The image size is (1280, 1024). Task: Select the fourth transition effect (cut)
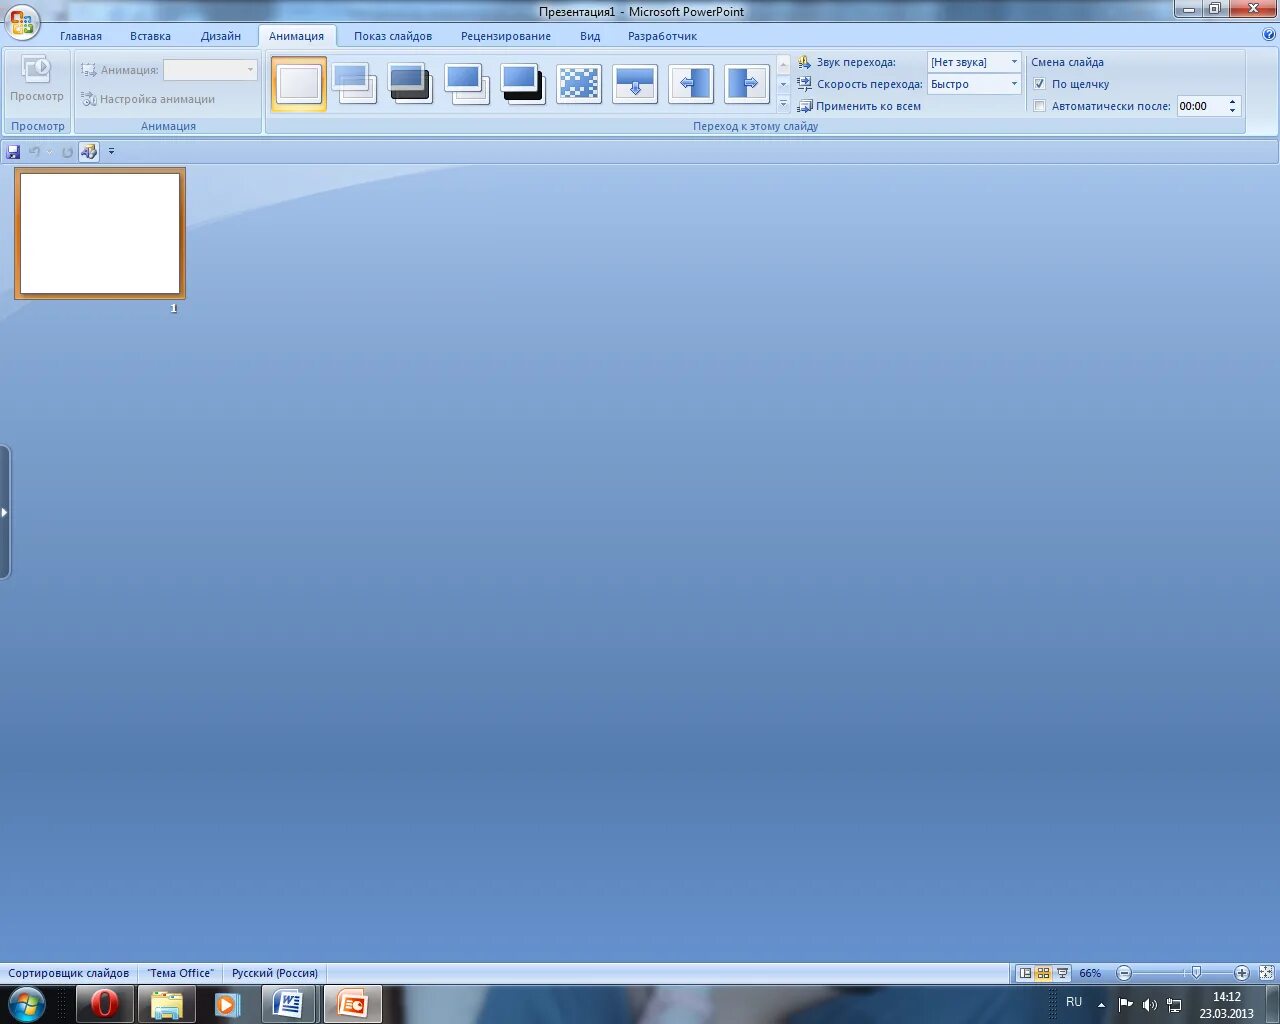pyautogui.click(x=466, y=83)
